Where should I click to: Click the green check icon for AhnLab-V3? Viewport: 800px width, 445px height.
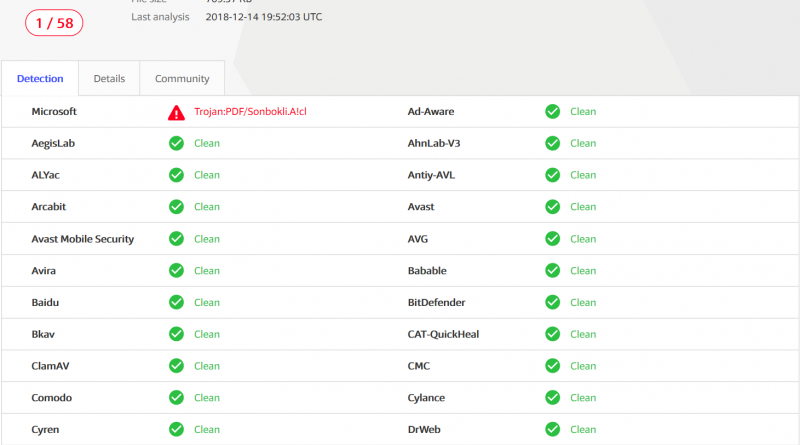pos(553,143)
